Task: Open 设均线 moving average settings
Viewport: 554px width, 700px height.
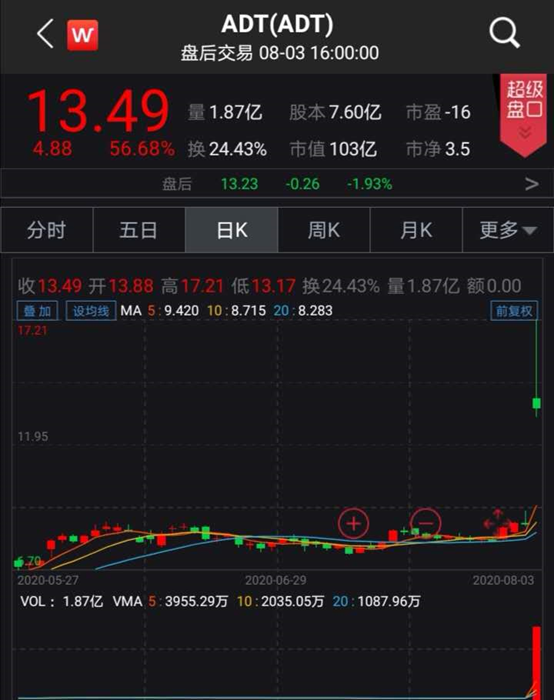Action: coord(91,311)
